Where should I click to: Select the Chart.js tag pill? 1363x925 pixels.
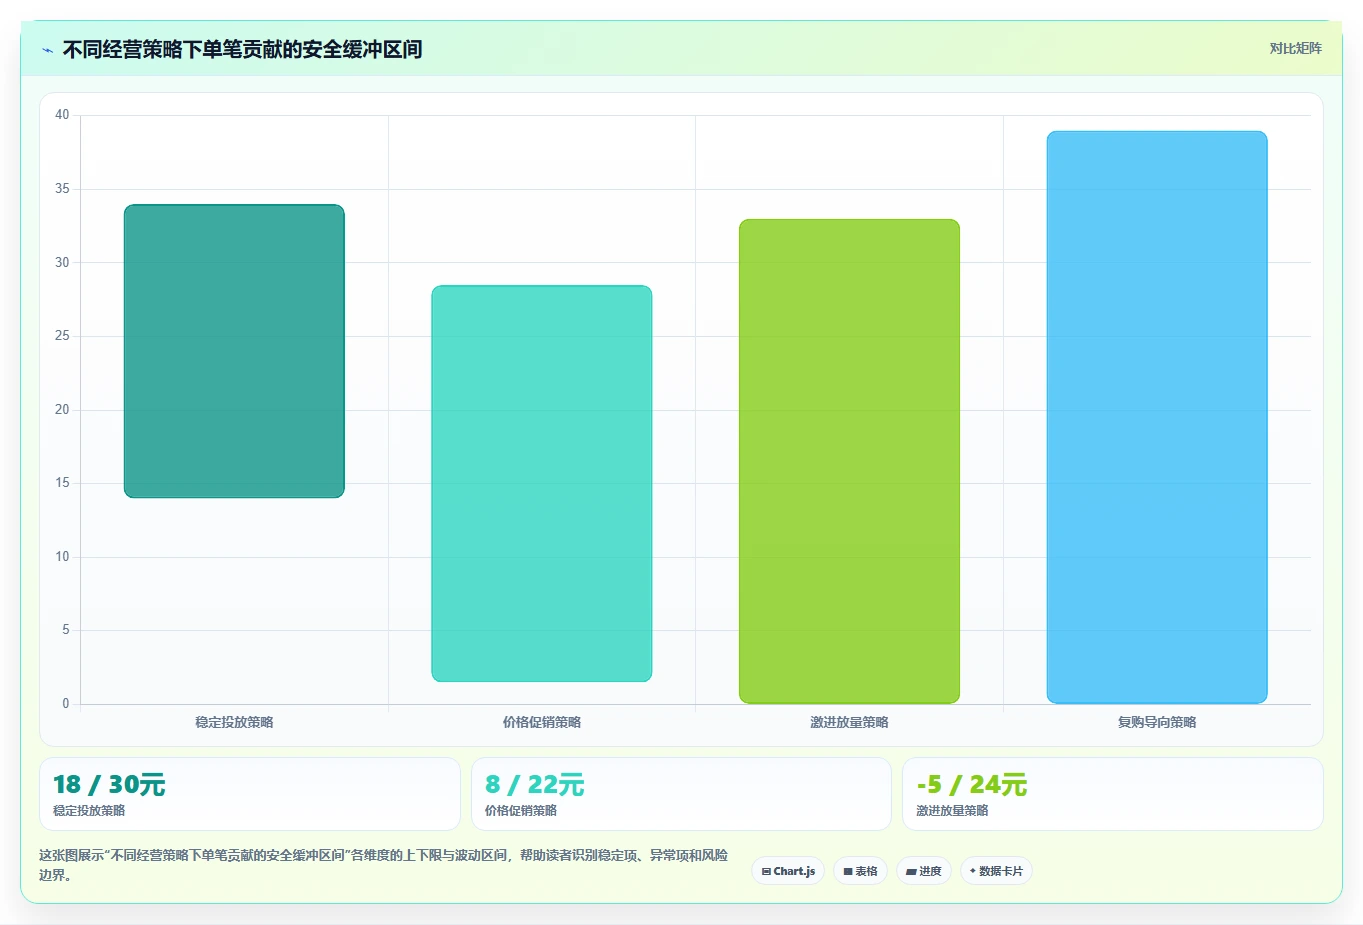tap(788, 871)
